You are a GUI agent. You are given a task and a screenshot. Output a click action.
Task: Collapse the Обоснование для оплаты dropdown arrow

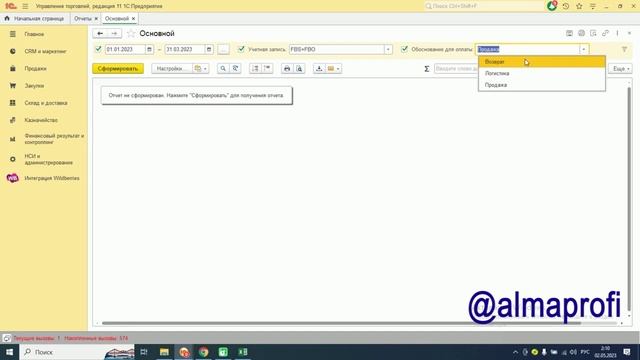pos(584,49)
